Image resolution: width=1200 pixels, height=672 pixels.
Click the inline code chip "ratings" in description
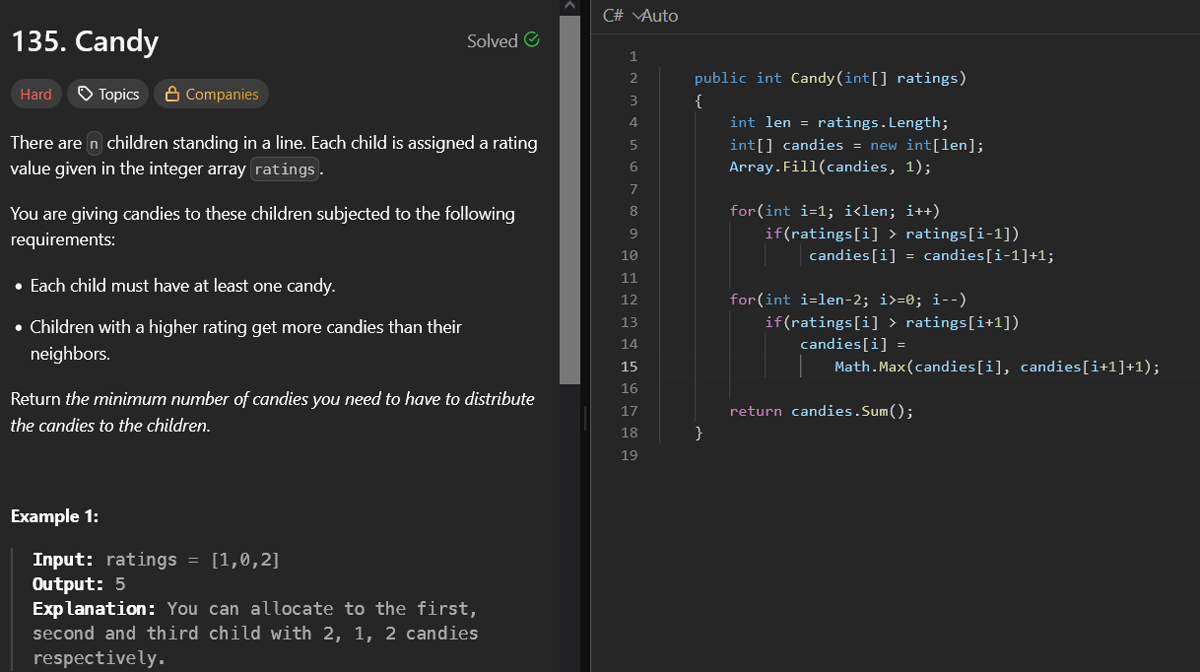click(285, 169)
